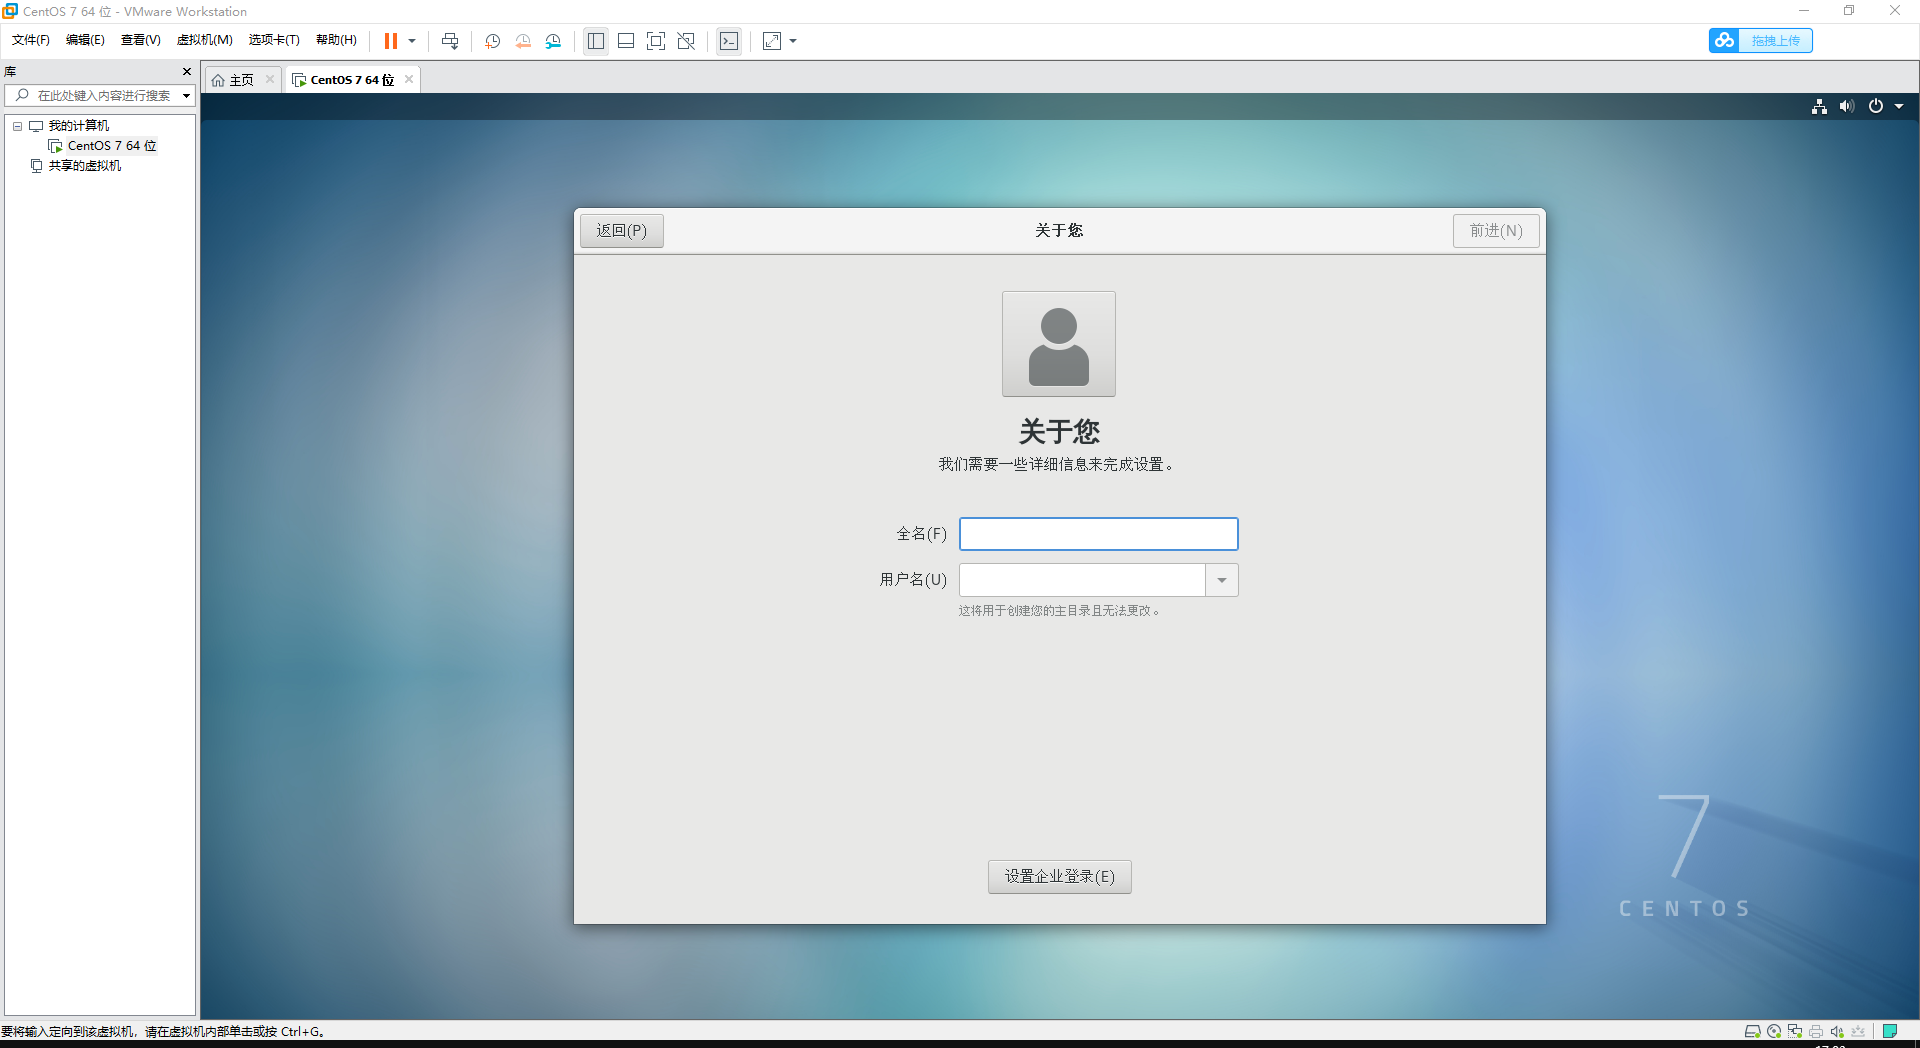
Task: Open the 虚拟机(M) menu
Action: (205, 40)
